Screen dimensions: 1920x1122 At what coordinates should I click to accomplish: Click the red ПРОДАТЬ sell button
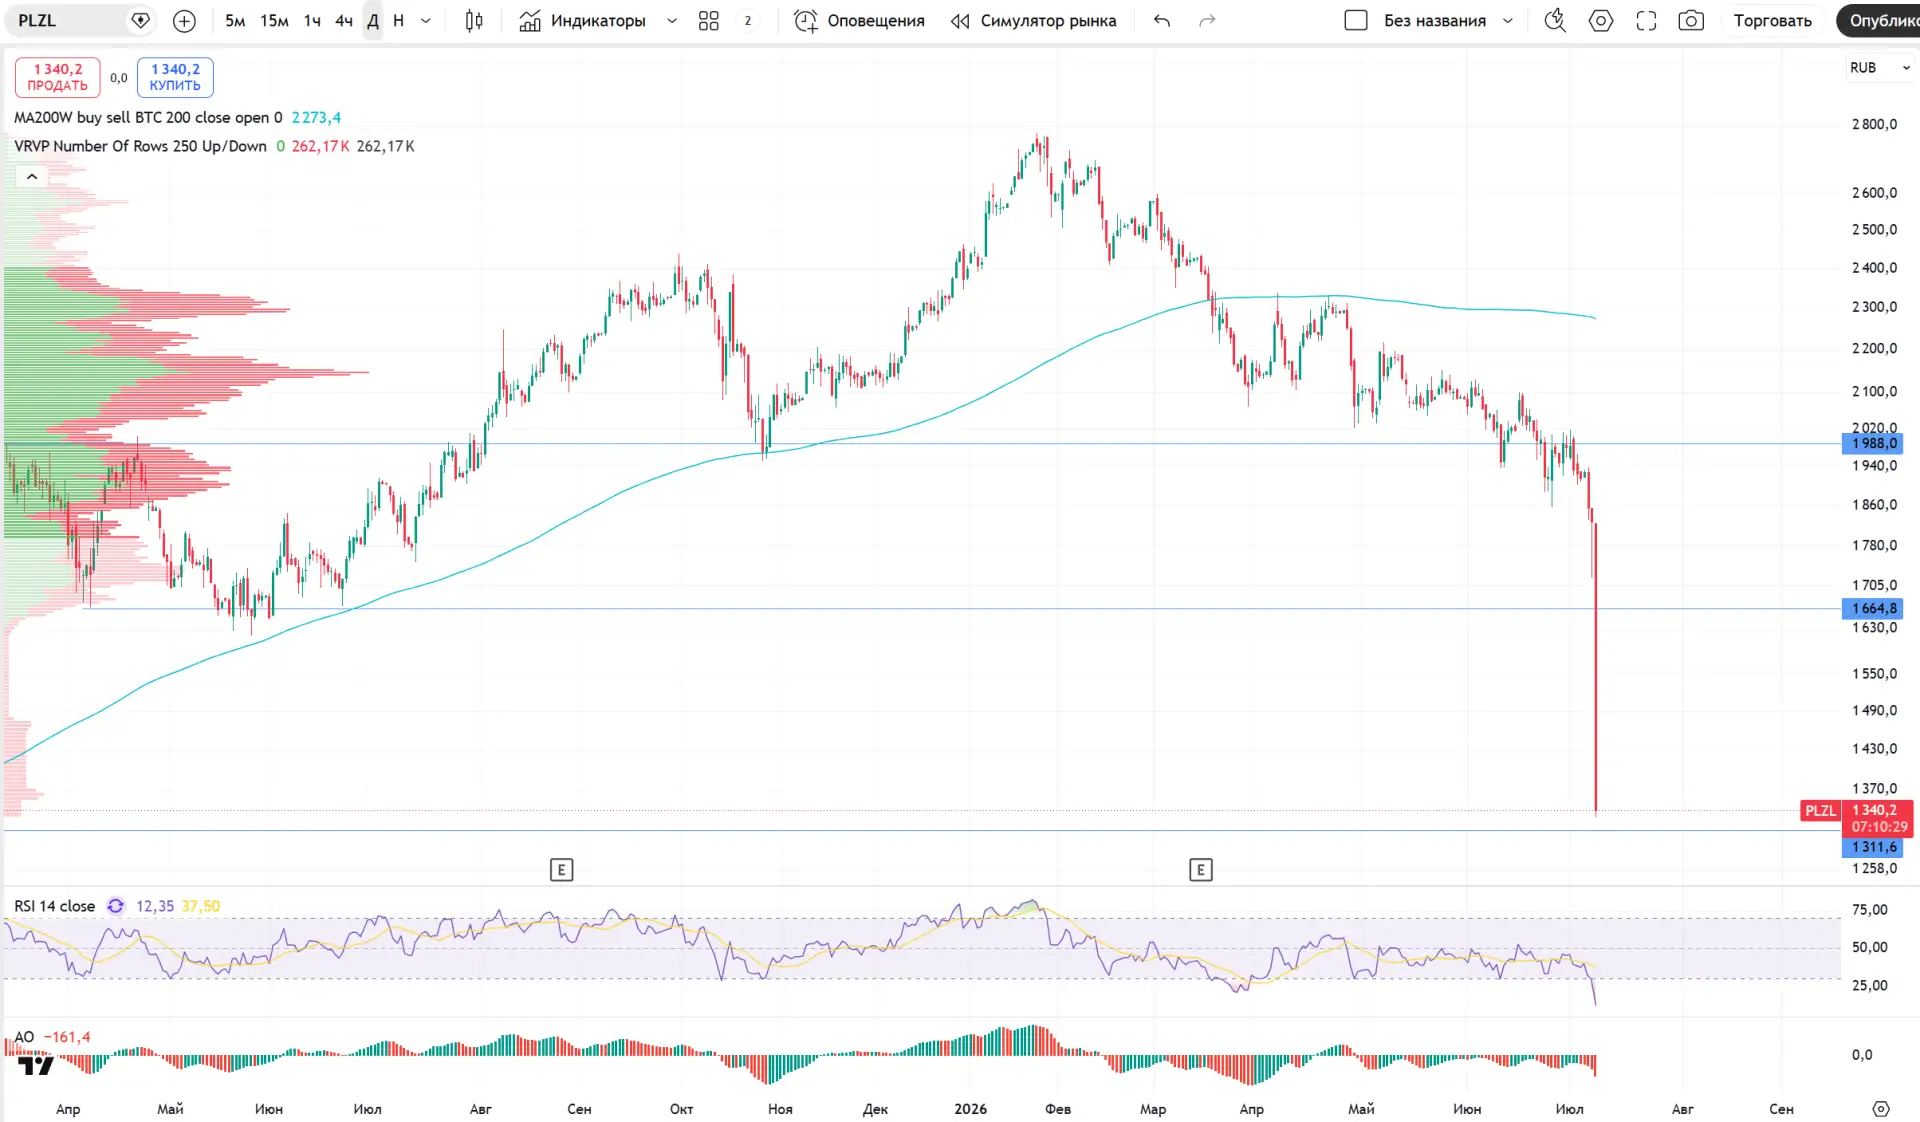(58, 77)
